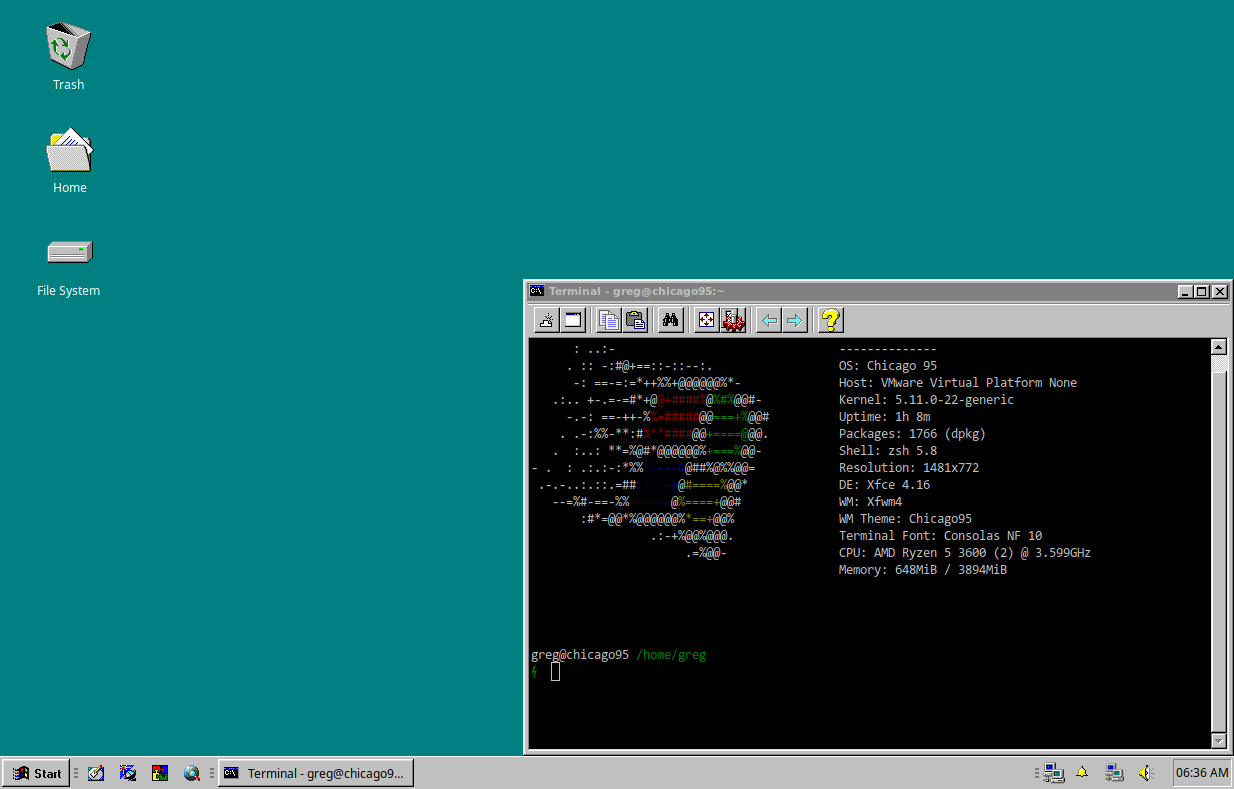Image resolution: width=1234 pixels, height=789 pixels.
Task: Click the Paste clipboard icon
Action: 635,320
